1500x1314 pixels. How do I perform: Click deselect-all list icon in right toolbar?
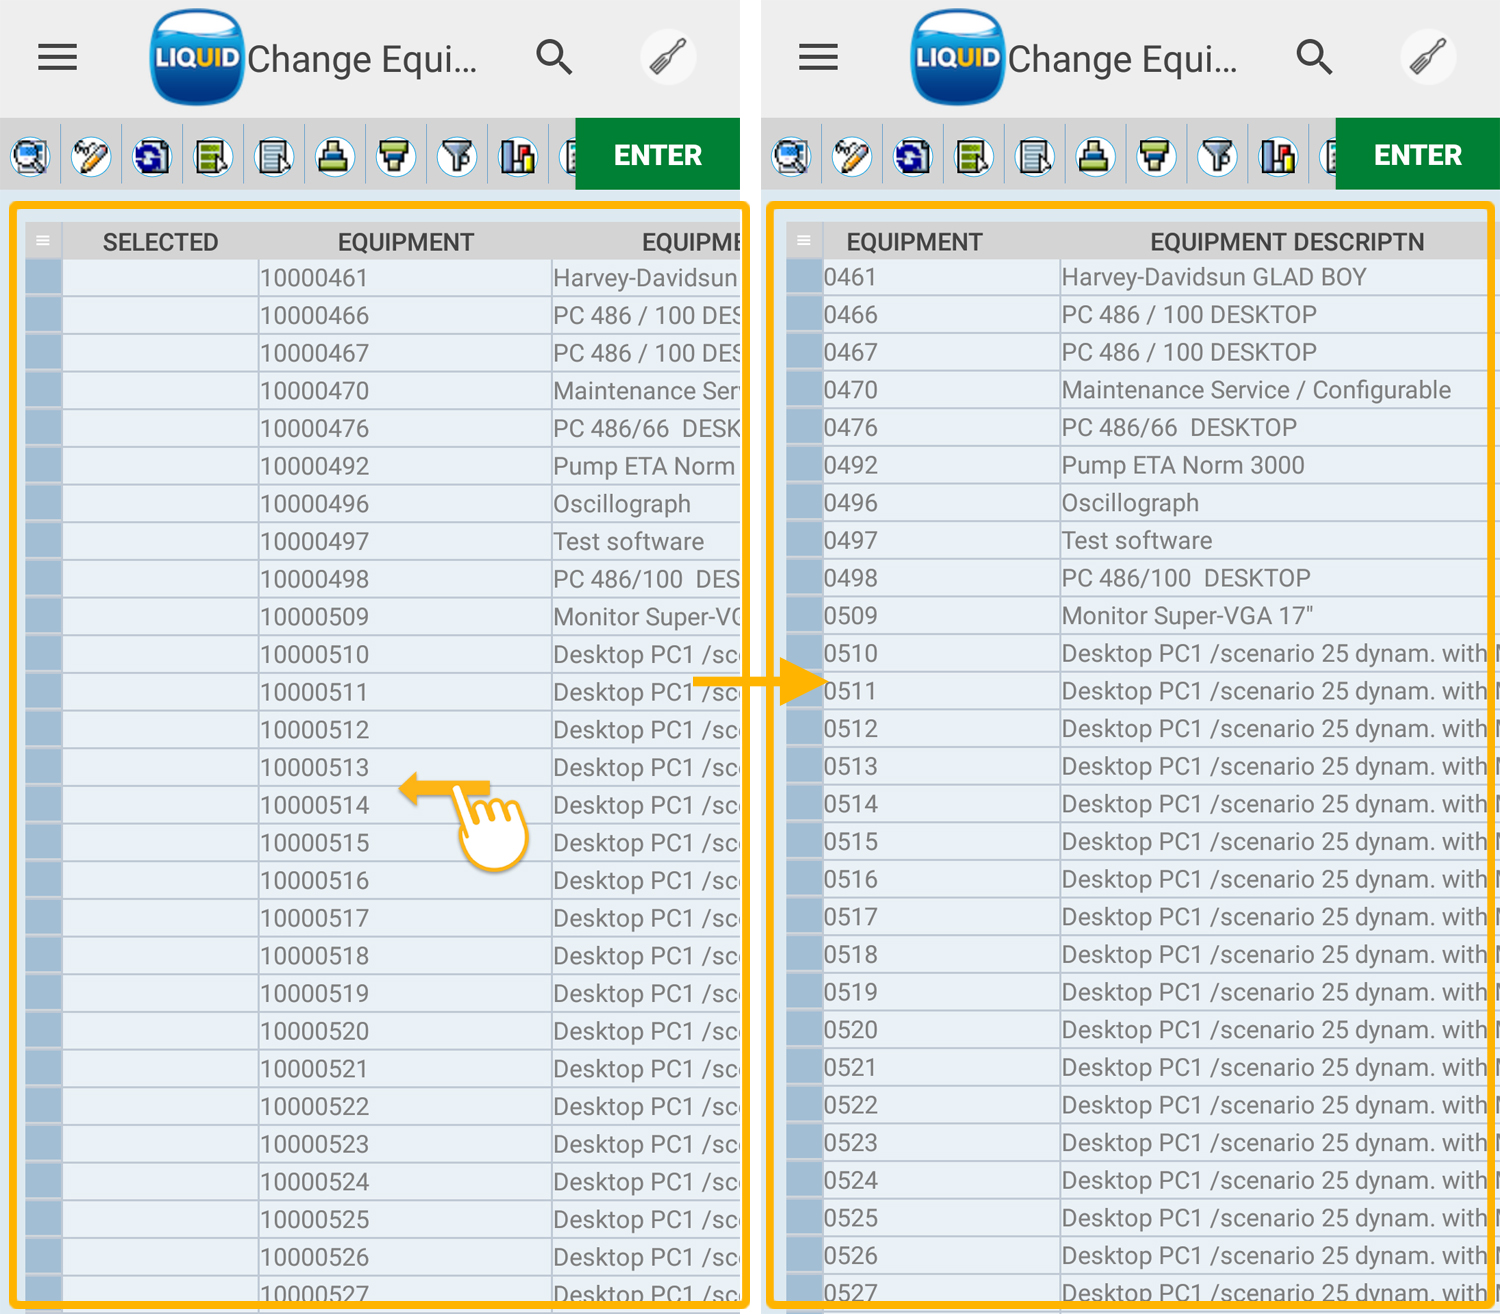(1034, 157)
